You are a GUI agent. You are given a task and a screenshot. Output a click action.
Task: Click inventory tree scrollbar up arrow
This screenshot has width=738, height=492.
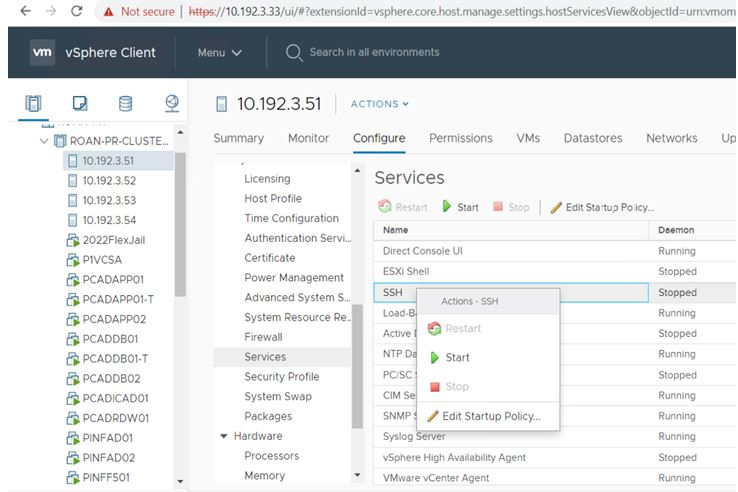180,133
